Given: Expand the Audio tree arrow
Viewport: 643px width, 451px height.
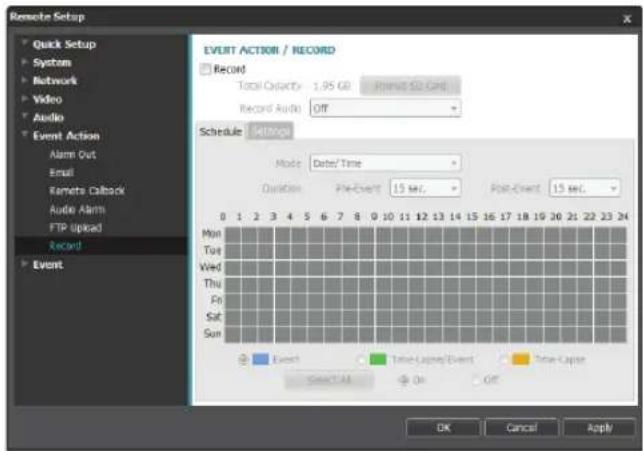Looking at the screenshot, I should pyautogui.click(x=25, y=116).
